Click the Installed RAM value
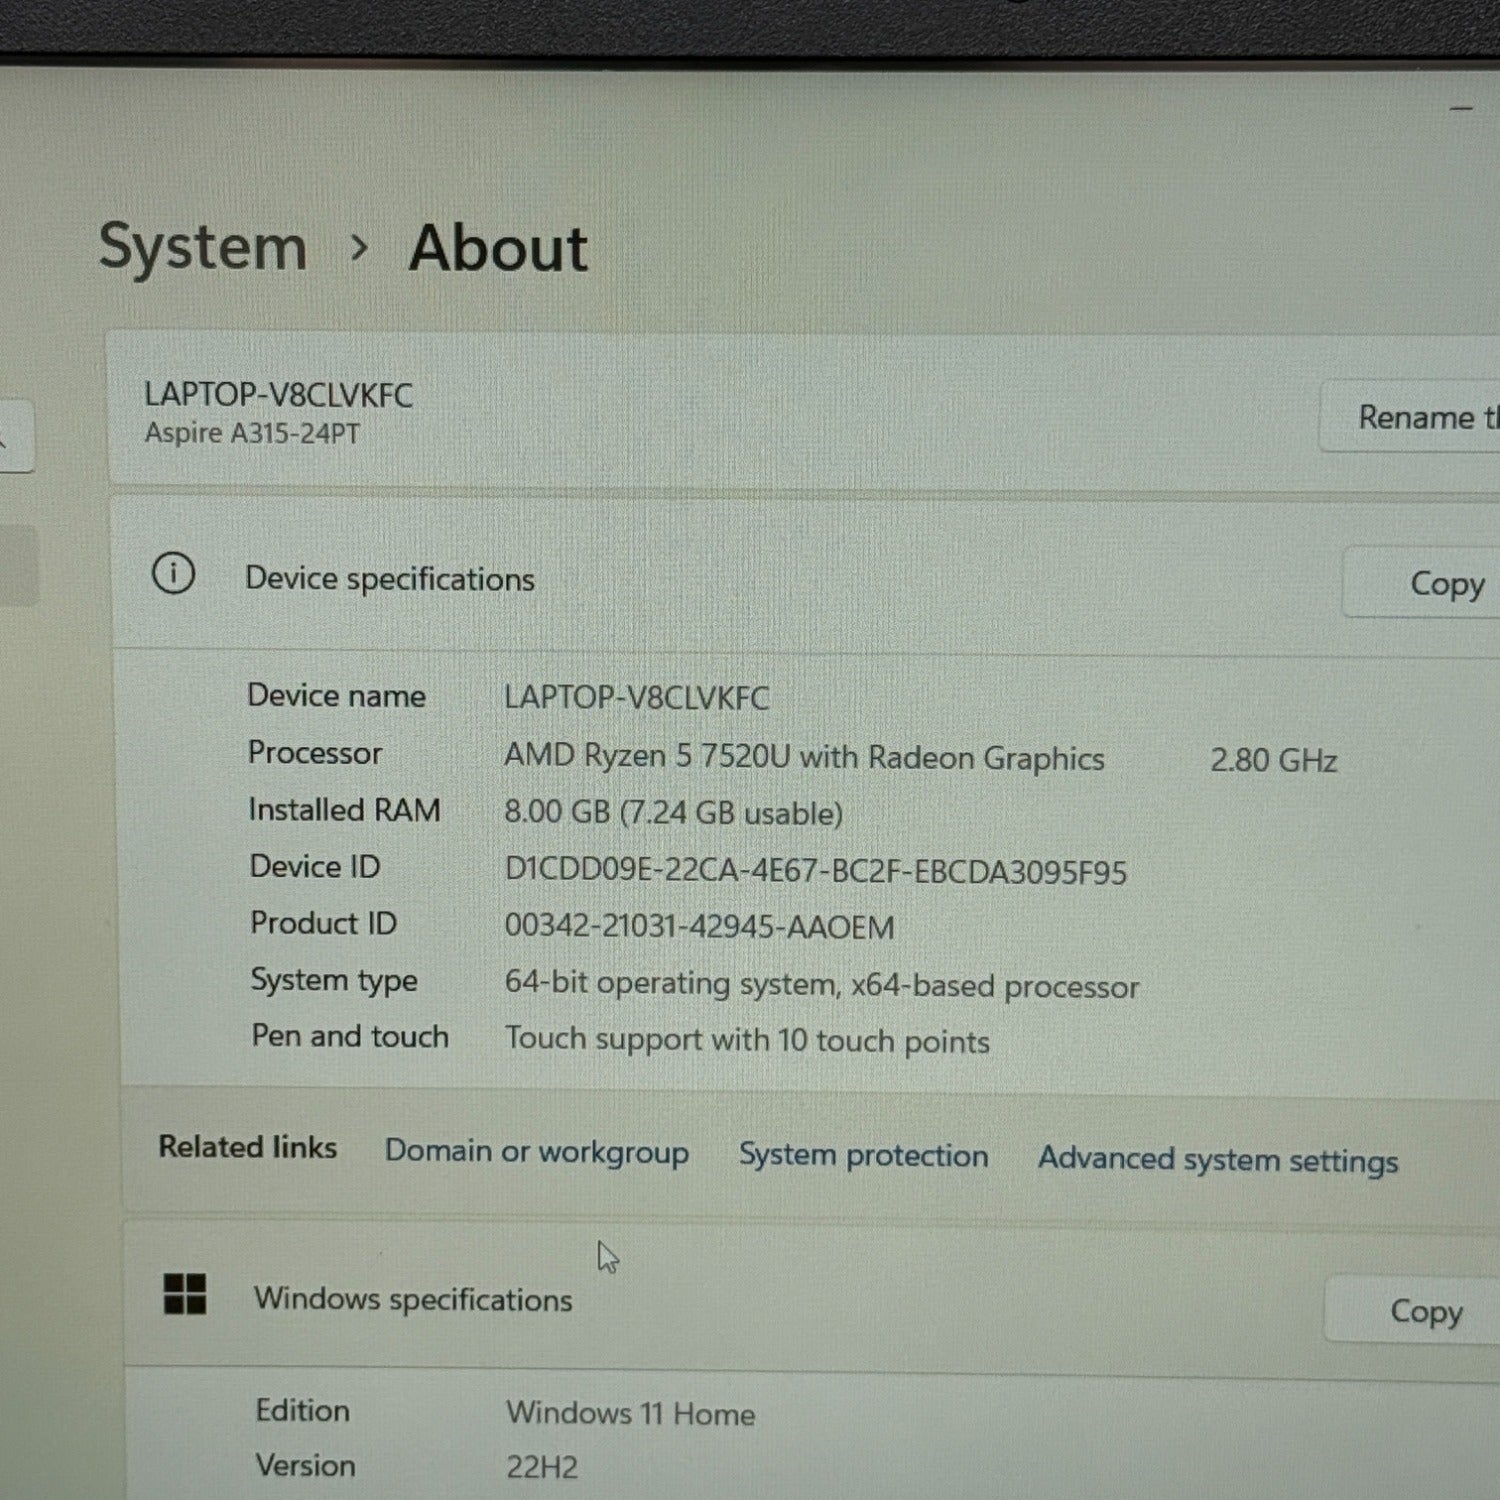Screen dimensions: 1500x1500 coord(673,813)
